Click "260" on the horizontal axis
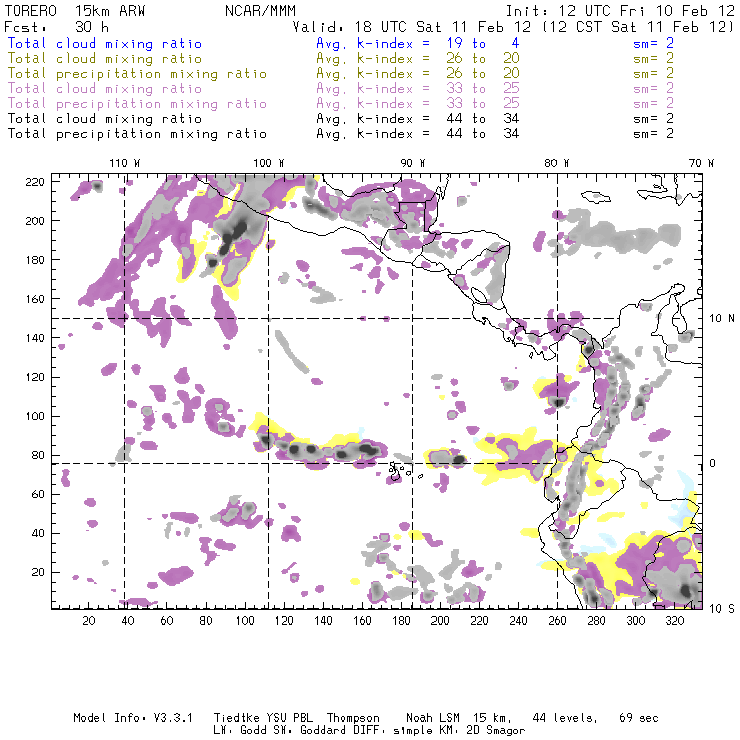This screenshot has height=740, width=740. [557, 621]
